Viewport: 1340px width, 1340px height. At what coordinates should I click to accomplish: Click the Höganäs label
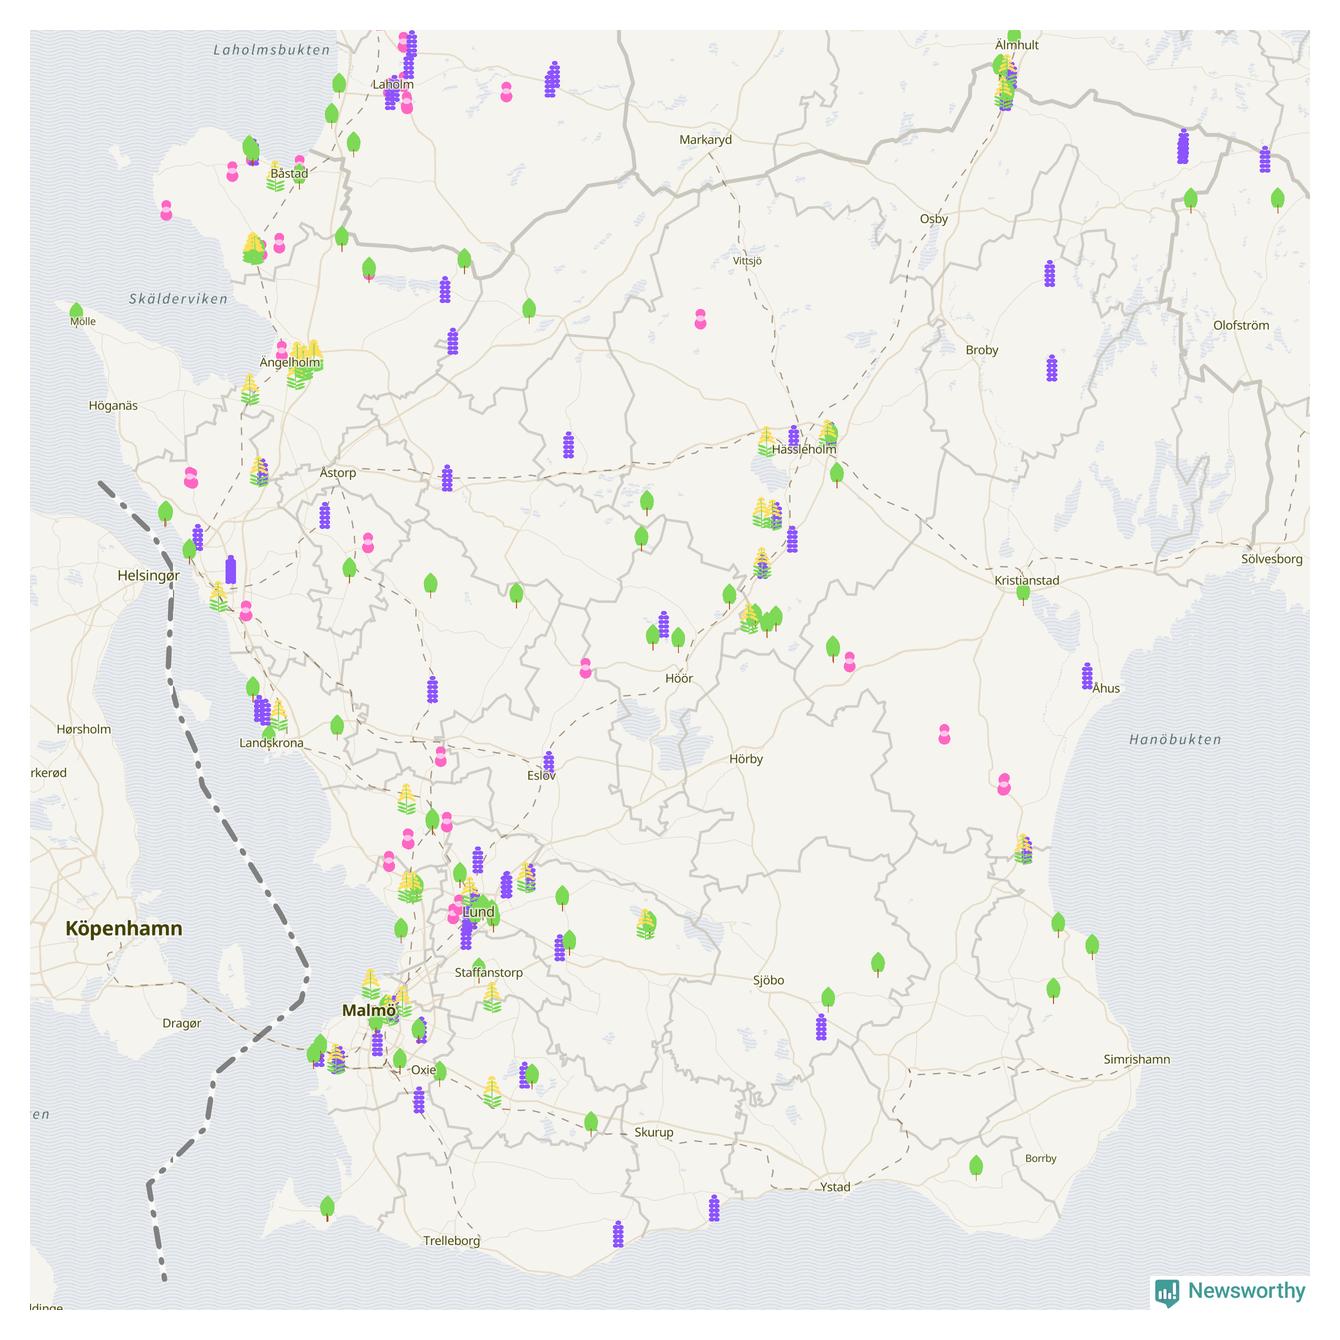click(113, 405)
